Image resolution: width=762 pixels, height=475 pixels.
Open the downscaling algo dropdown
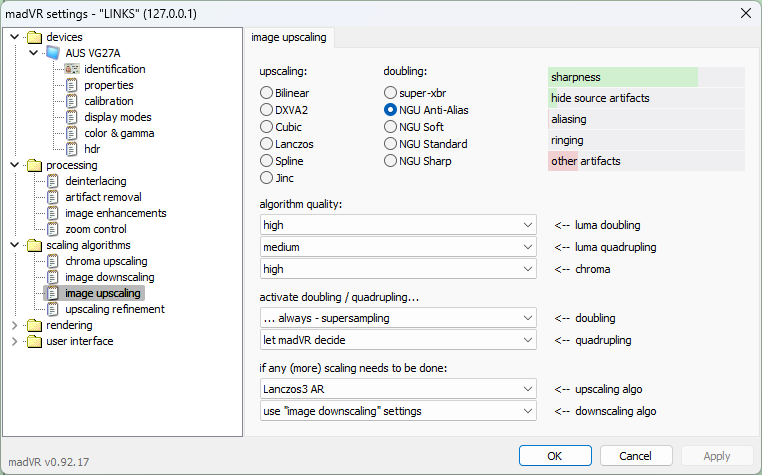point(398,411)
